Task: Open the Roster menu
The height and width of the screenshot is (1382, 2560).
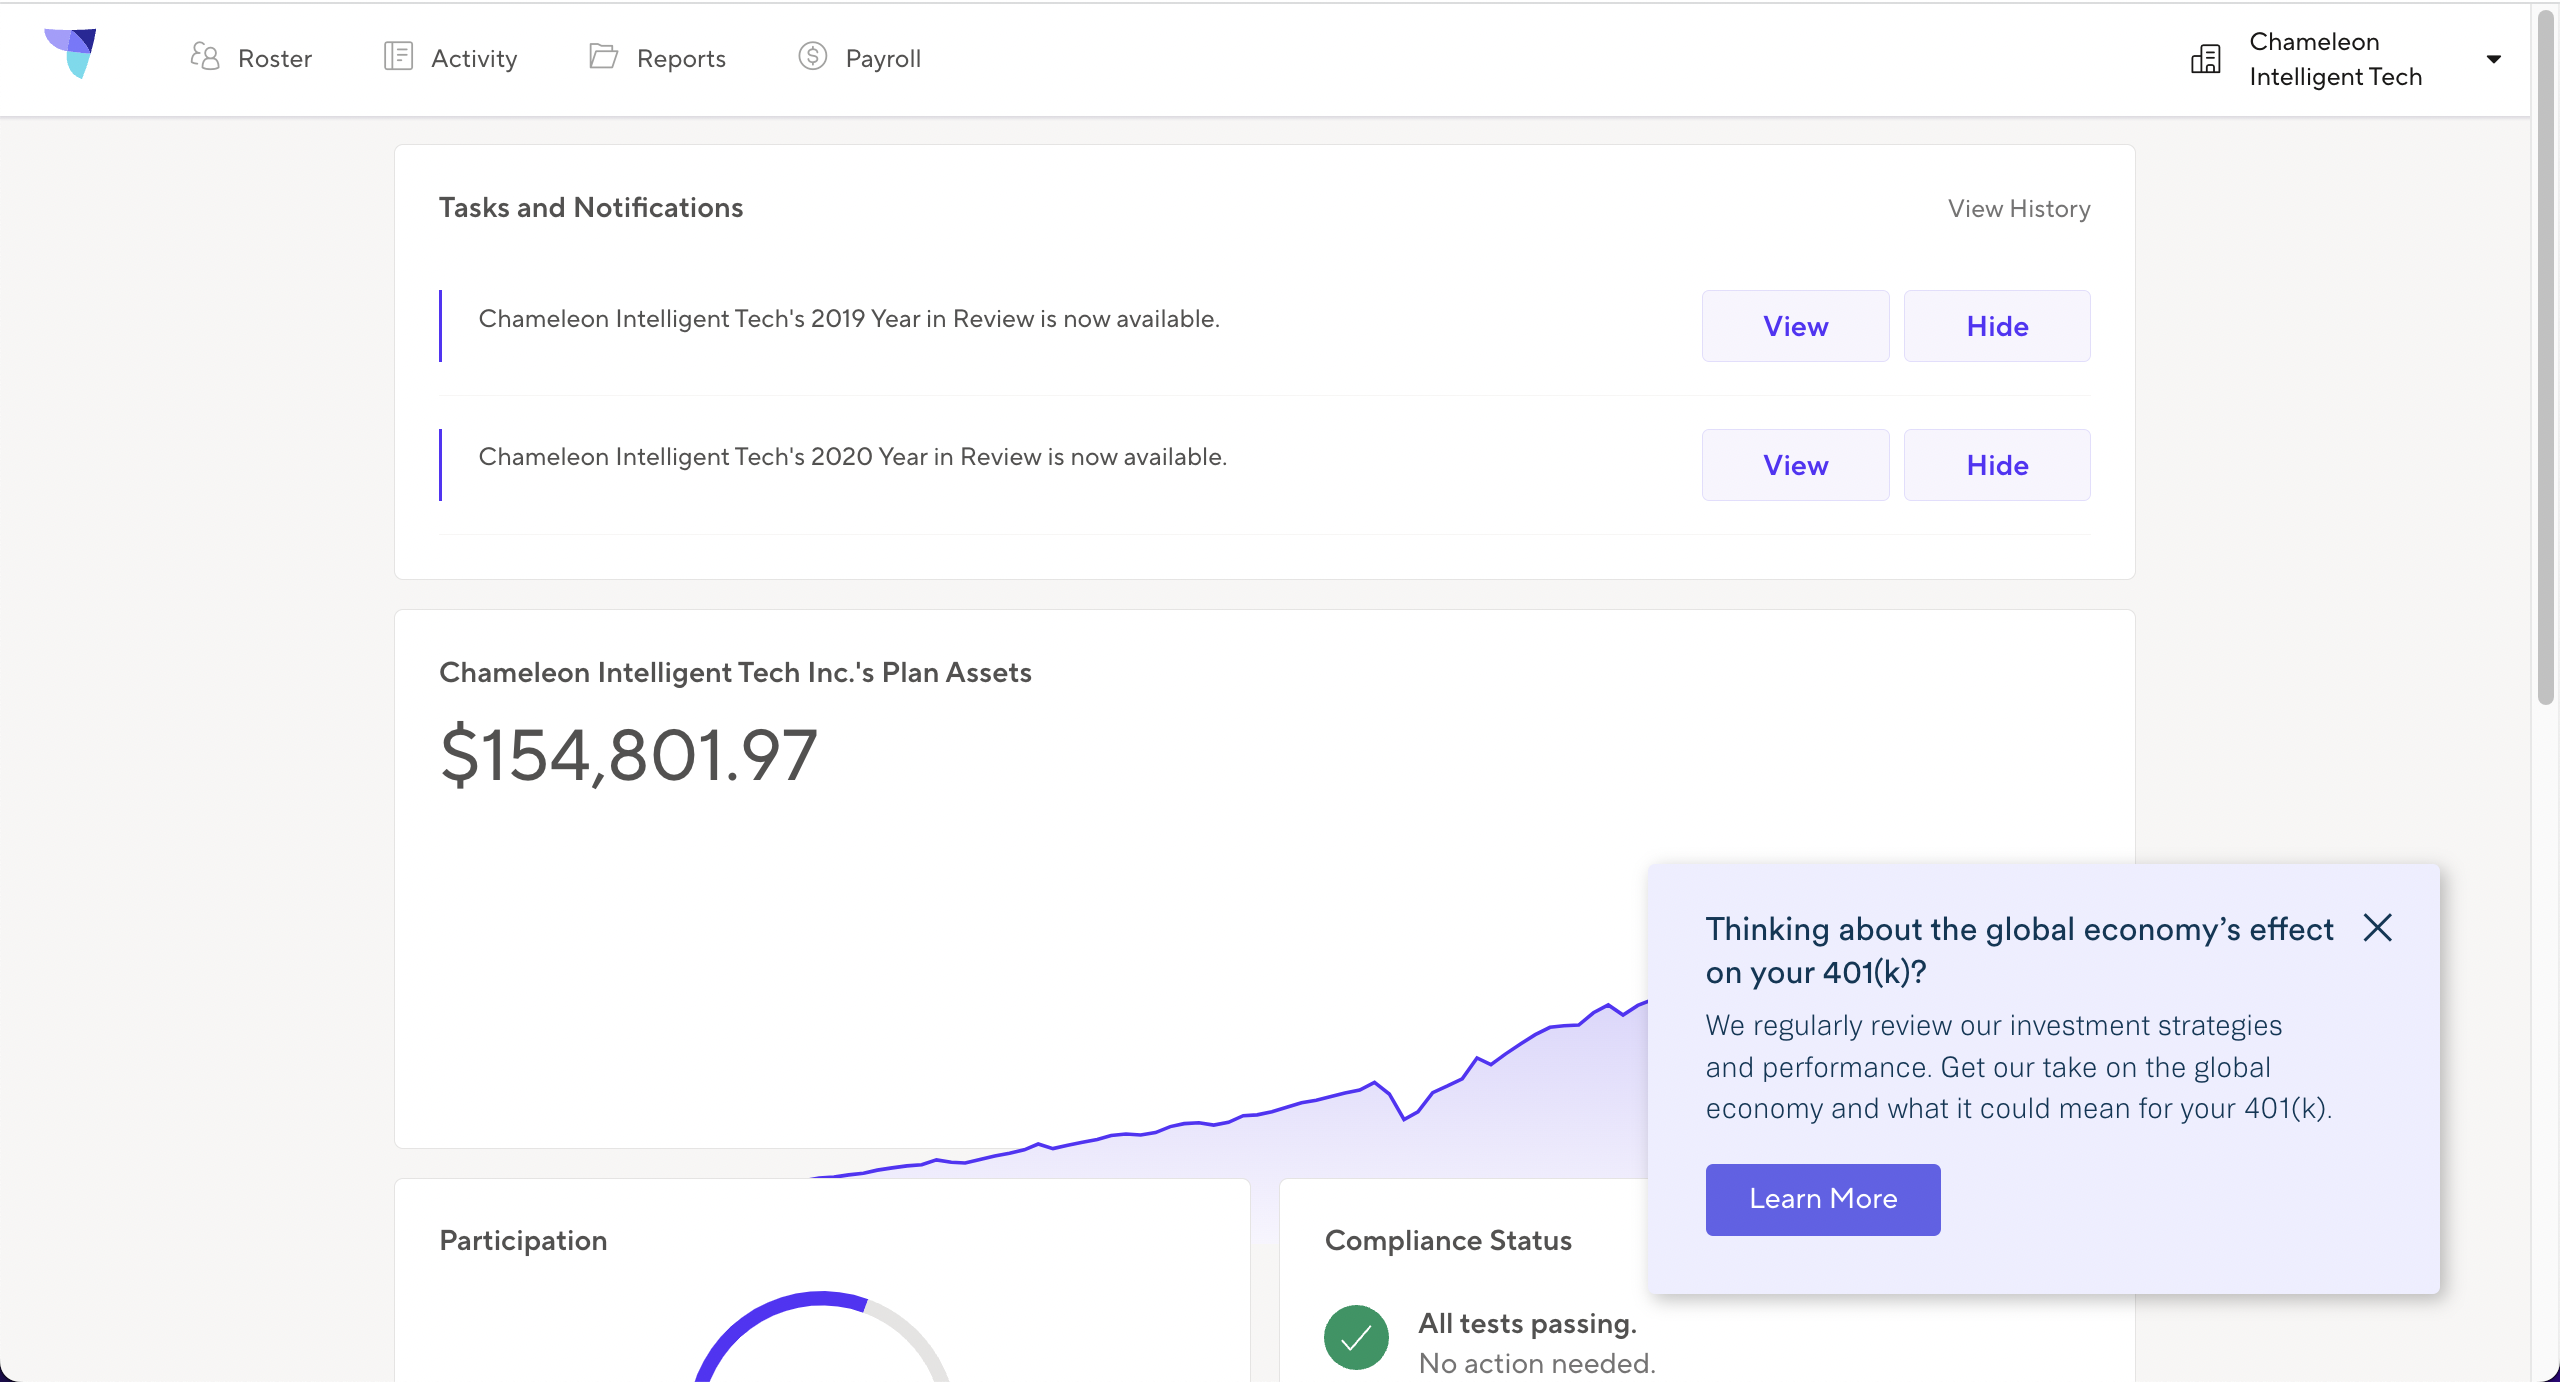Action: pyautogui.click(x=251, y=58)
